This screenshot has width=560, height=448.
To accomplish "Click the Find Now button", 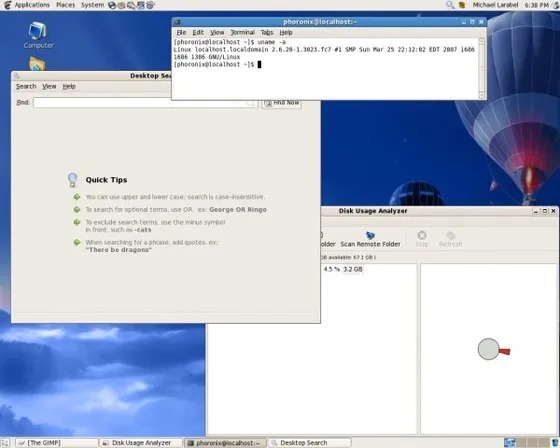I will point(281,103).
